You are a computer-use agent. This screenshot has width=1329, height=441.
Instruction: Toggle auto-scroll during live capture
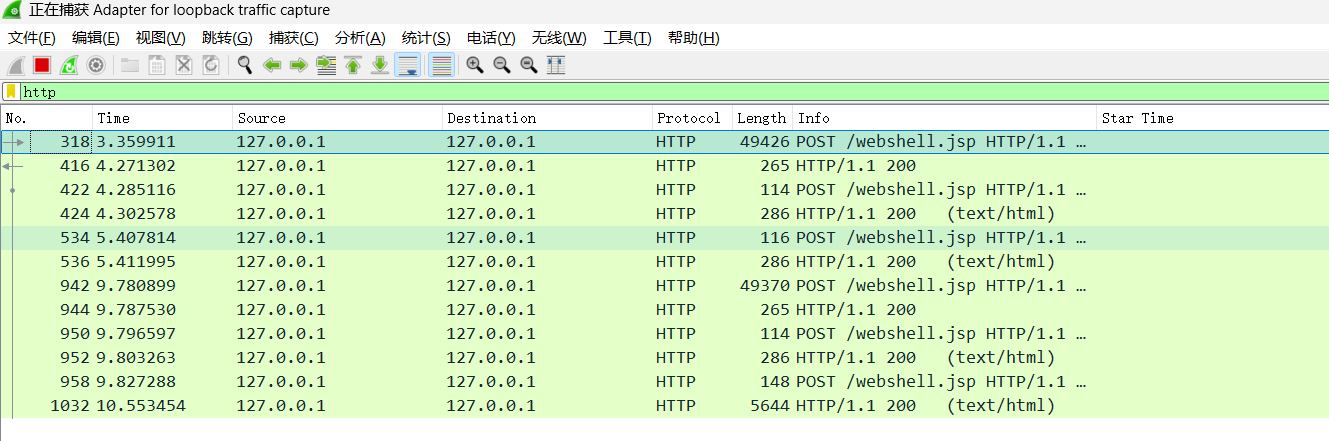point(407,65)
